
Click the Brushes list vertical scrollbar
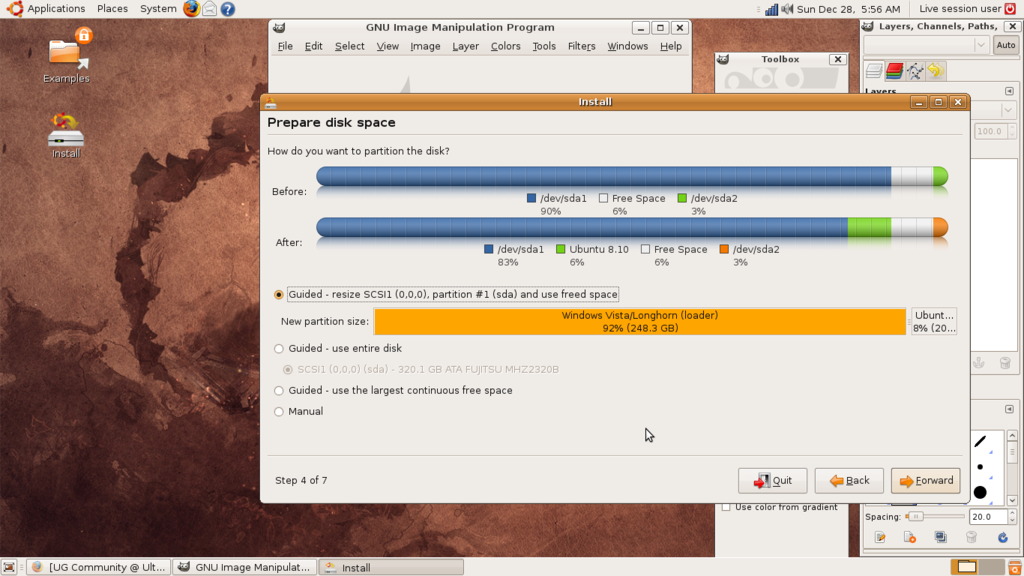[x=1012, y=468]
